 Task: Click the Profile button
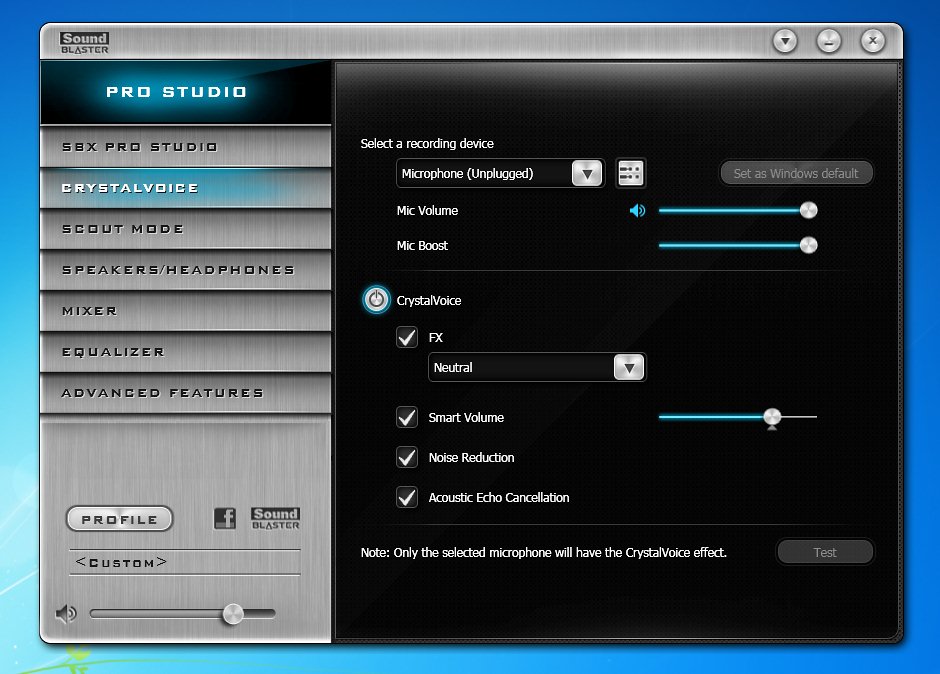[x=119, y=519]
